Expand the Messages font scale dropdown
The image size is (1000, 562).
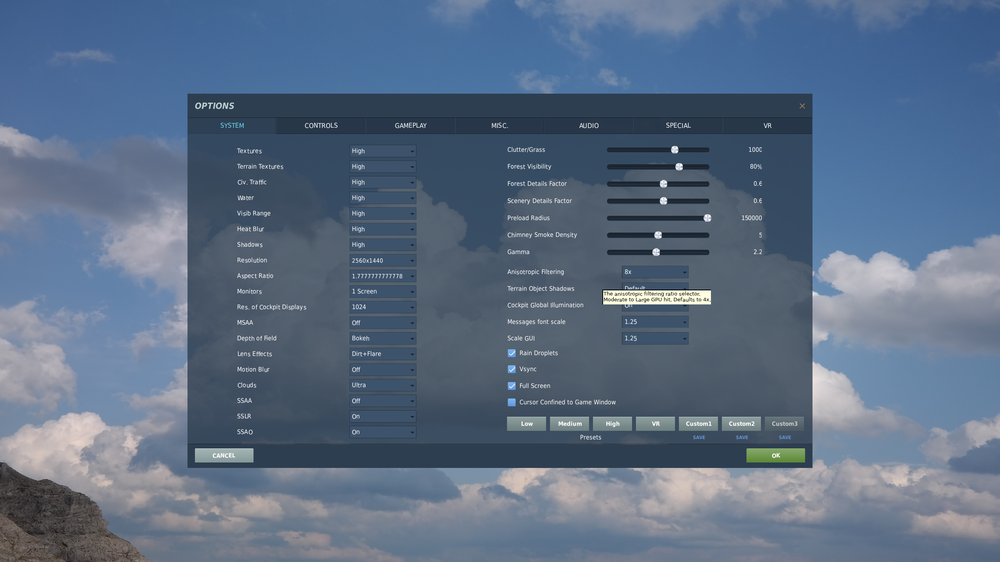point(655,322)
